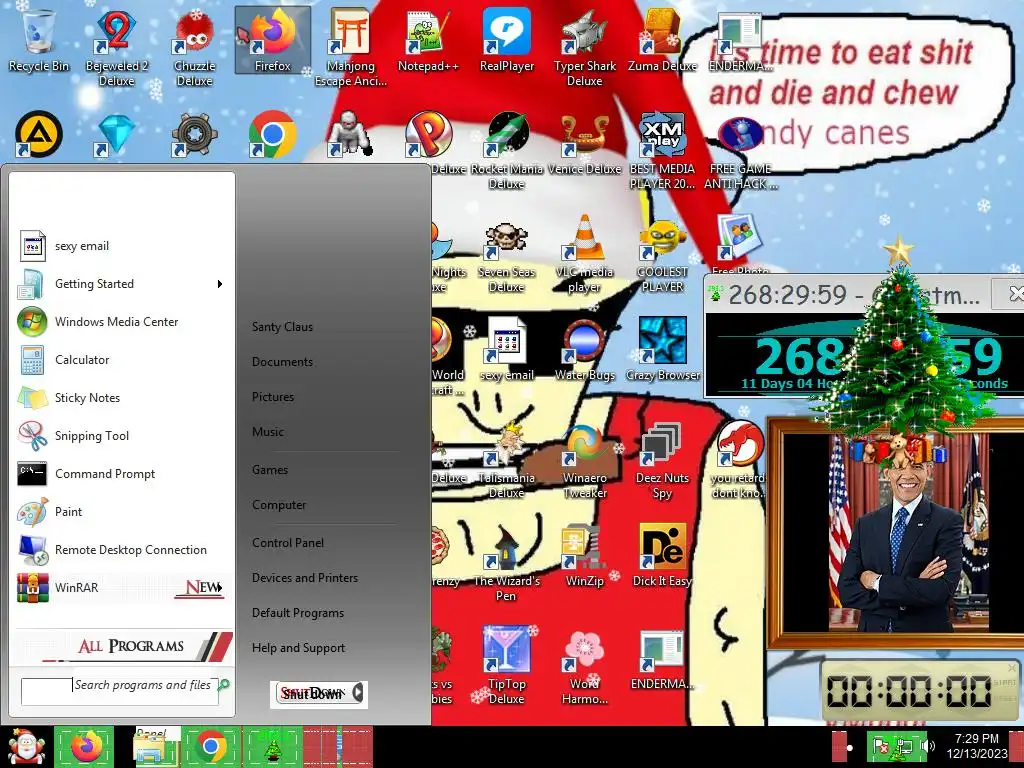Viewport: 1024px width, 768px height.
Task: Click the Santa Start button
Action: click(26, 747)
